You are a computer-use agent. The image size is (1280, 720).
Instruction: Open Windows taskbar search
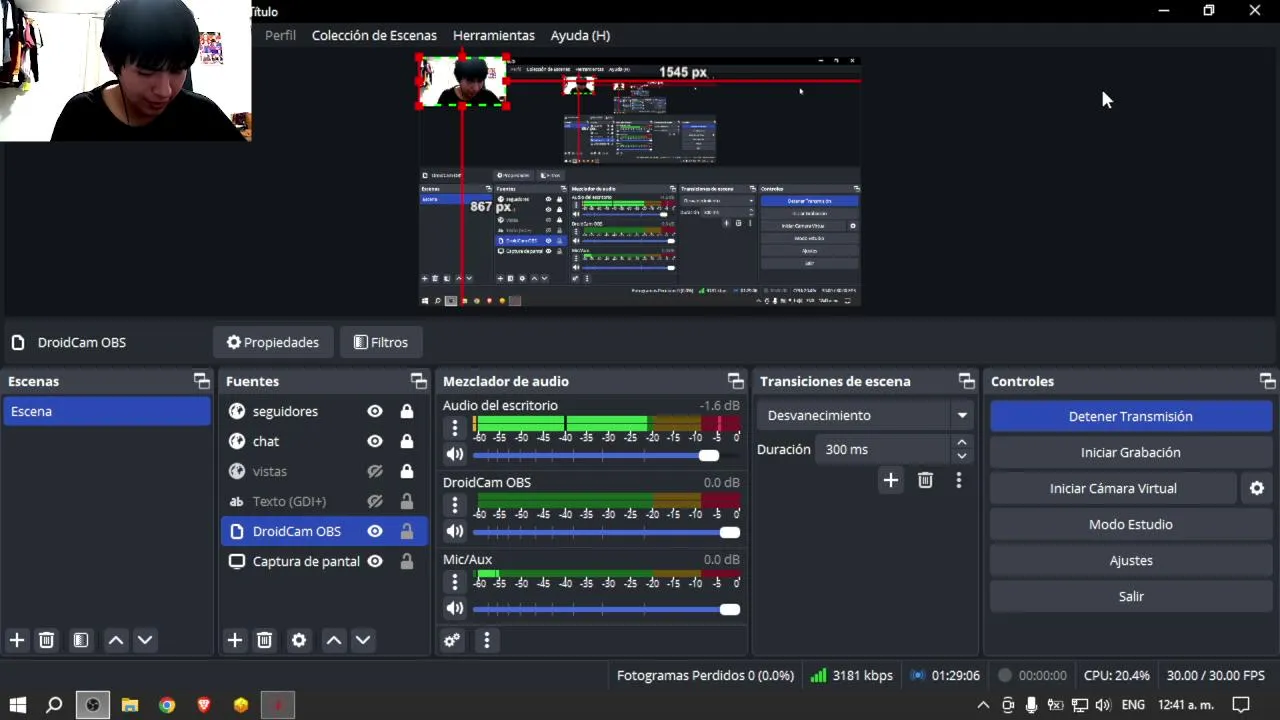pyautogui.click(x=54, y=705)
